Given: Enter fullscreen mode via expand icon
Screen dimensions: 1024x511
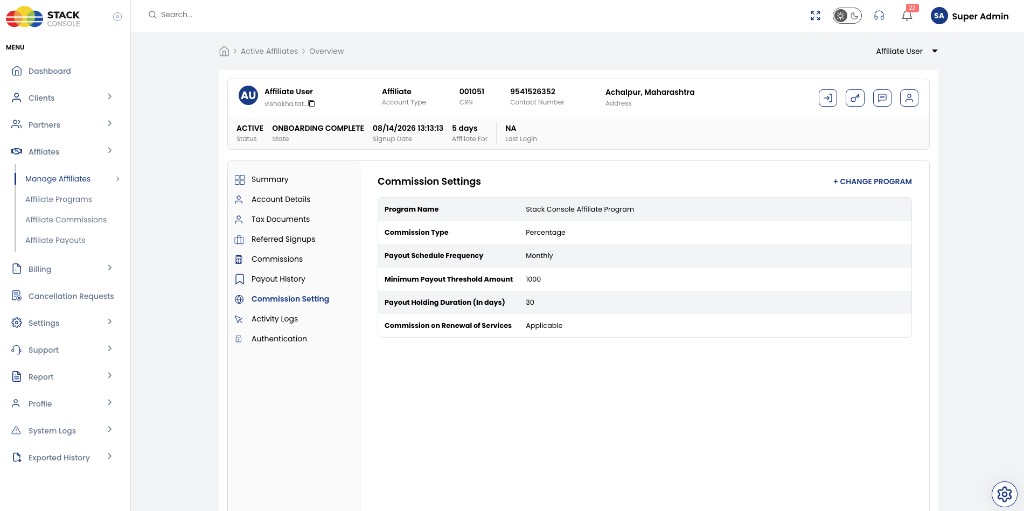Looking at the screenshot, I should click(x=815, y=16).
